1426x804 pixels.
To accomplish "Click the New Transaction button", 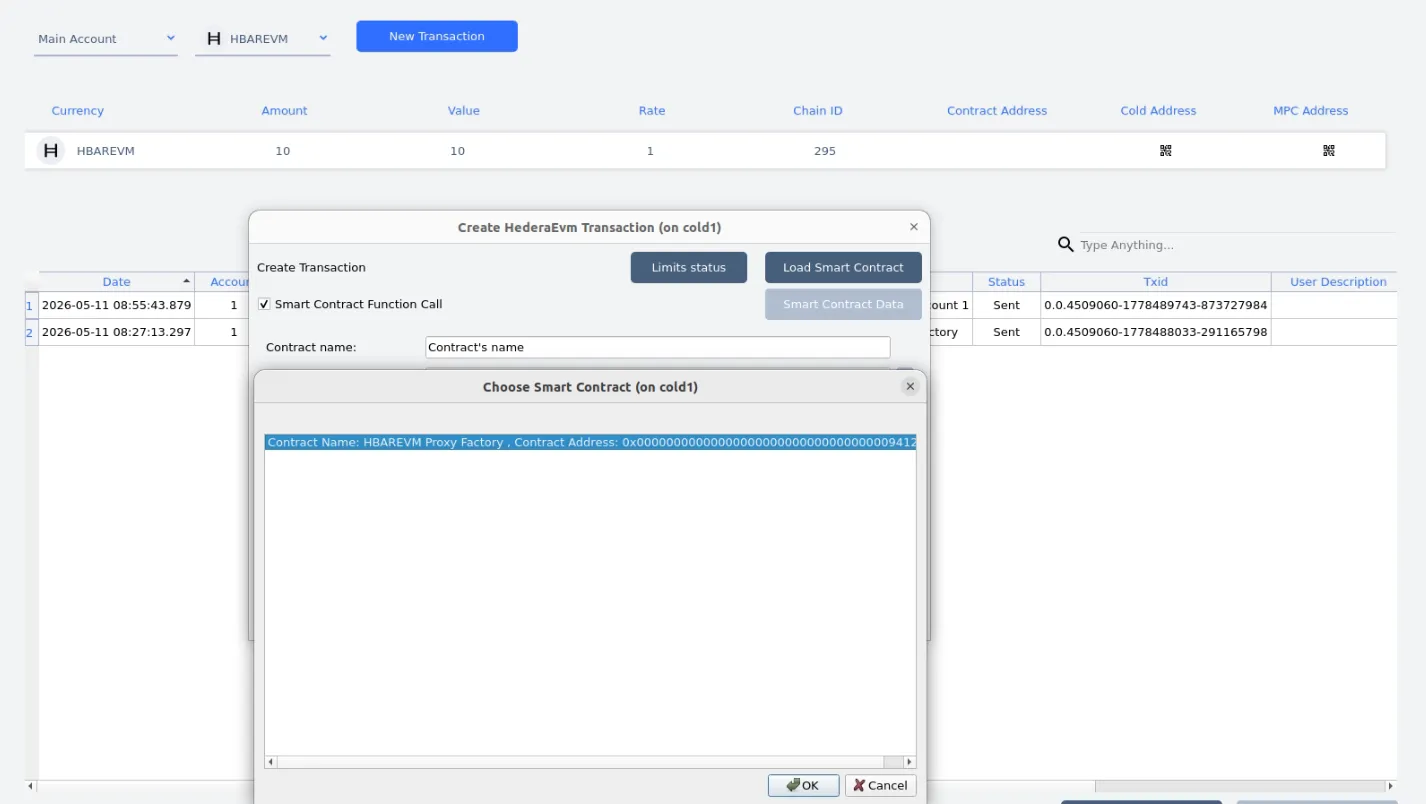I will click(x=437, y=36).
